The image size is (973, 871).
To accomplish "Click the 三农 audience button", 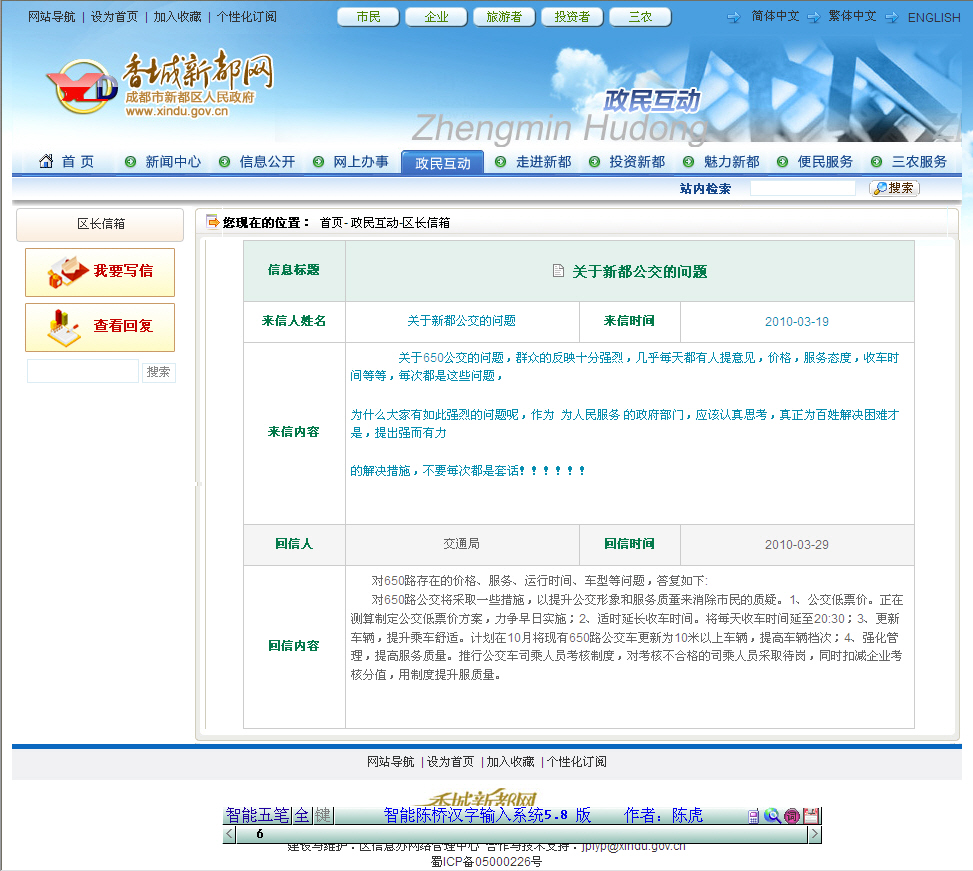I will pyautogui.click(x=640, y=17).
